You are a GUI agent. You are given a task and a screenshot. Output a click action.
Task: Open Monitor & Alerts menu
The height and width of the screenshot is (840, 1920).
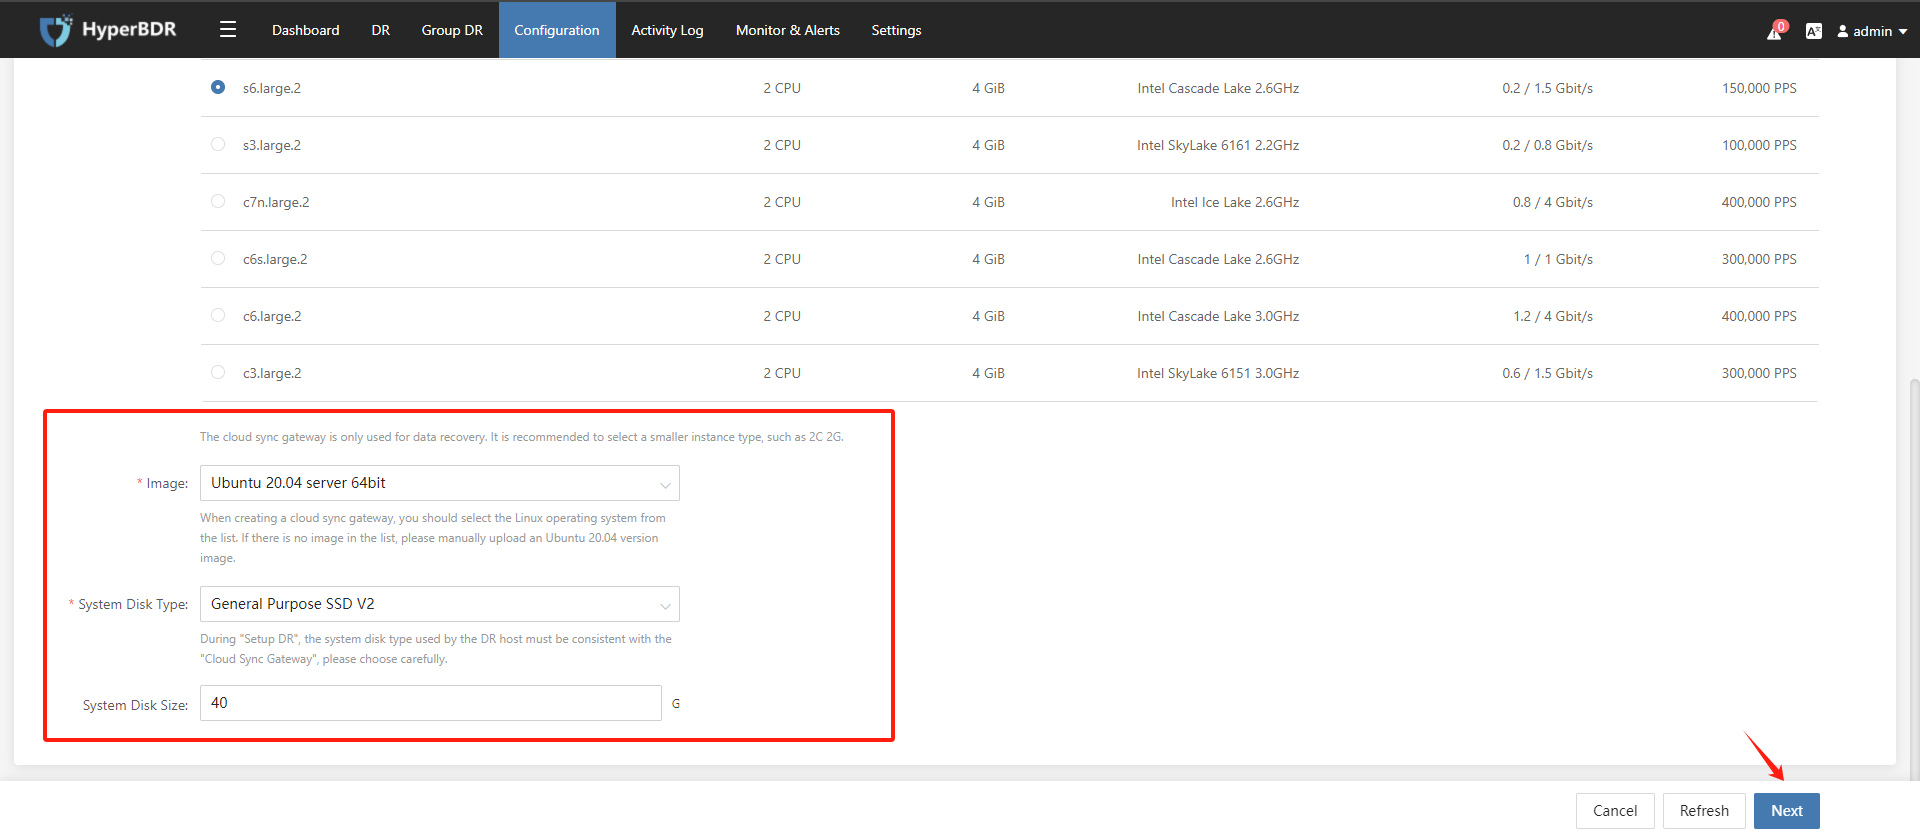point(788,30)
